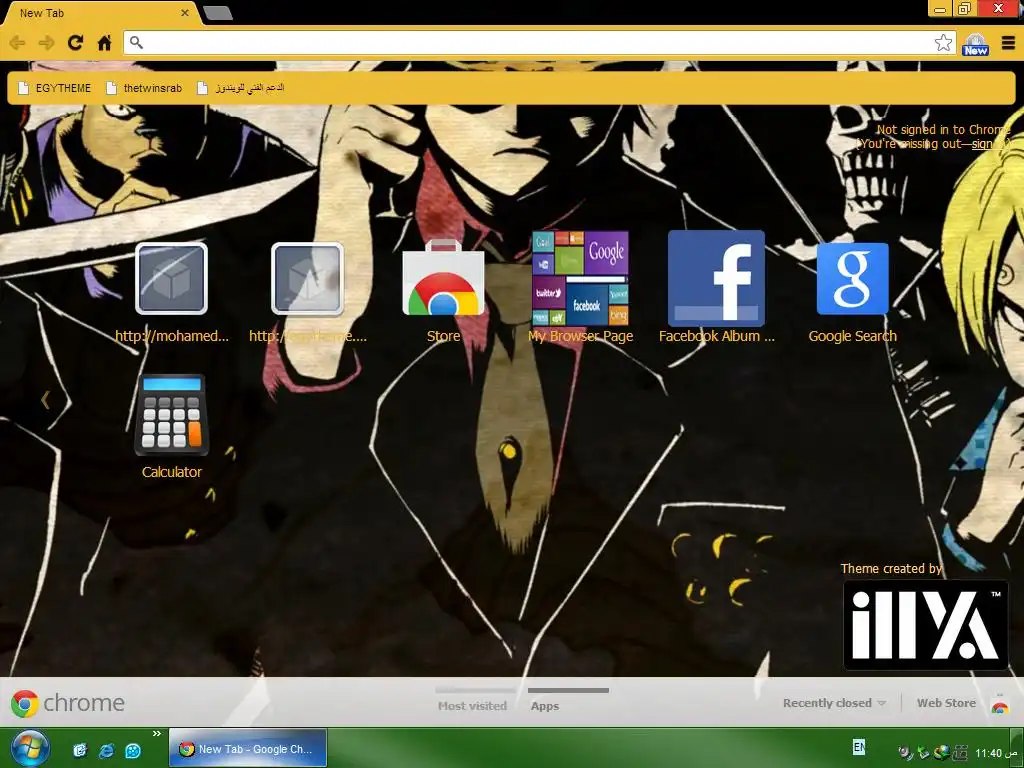Open the Web Store link in the footer
The height and width of the screenshot is (768, 1024).
point(946,703)
